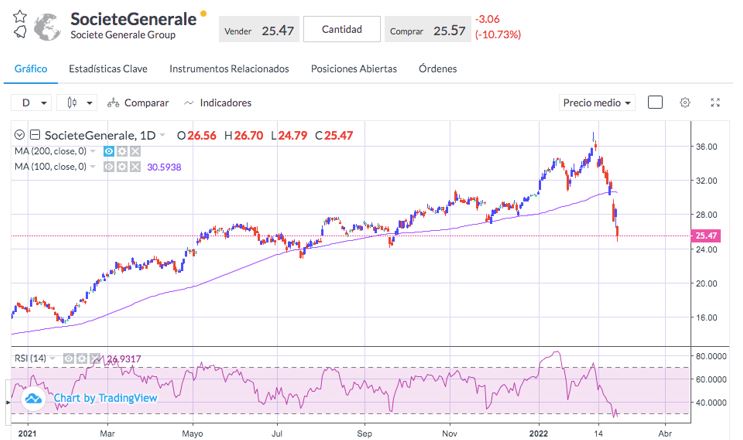The image size is (743, 440).
Task: Click Vender 25.47 button
Action: pos(259,30)
